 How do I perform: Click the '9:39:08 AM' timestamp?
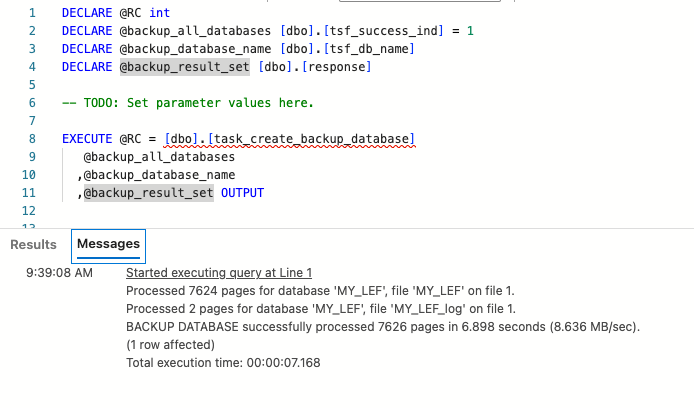(x=59, y=273)
